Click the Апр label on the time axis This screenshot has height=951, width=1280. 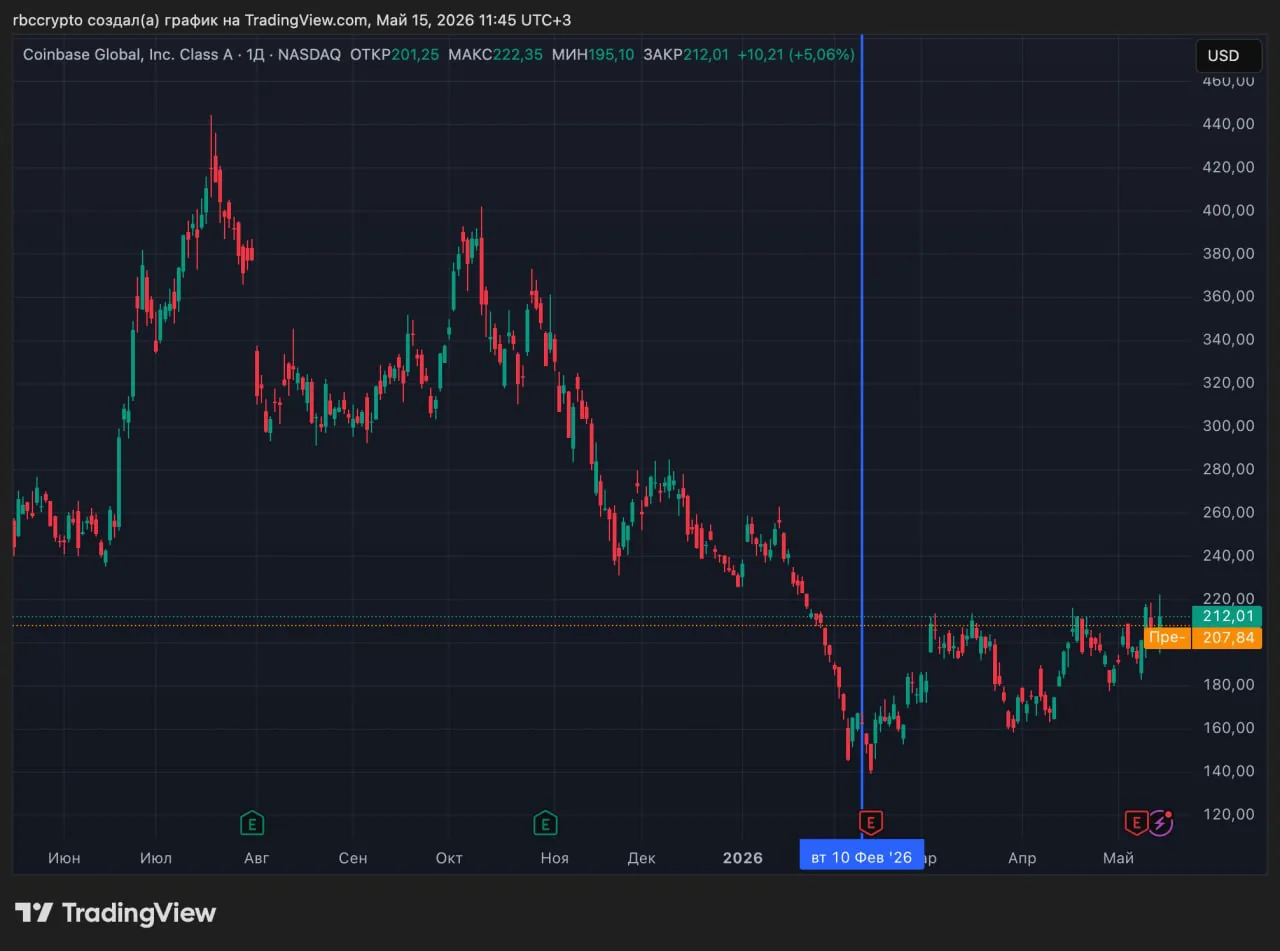[x=1022, y=858]
